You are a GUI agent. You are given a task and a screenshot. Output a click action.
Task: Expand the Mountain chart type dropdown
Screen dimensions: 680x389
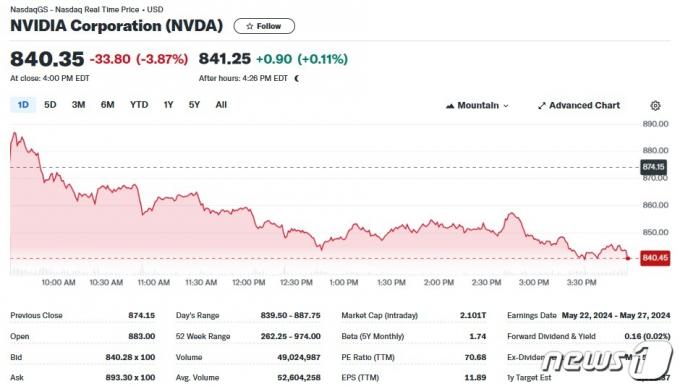point(477,105)
